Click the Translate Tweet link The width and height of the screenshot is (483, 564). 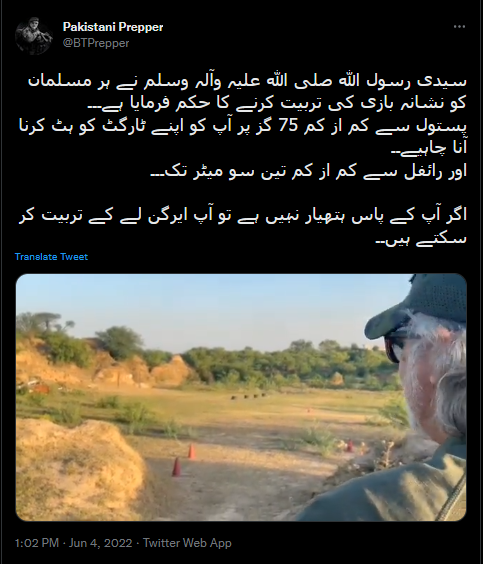(51, 257)
